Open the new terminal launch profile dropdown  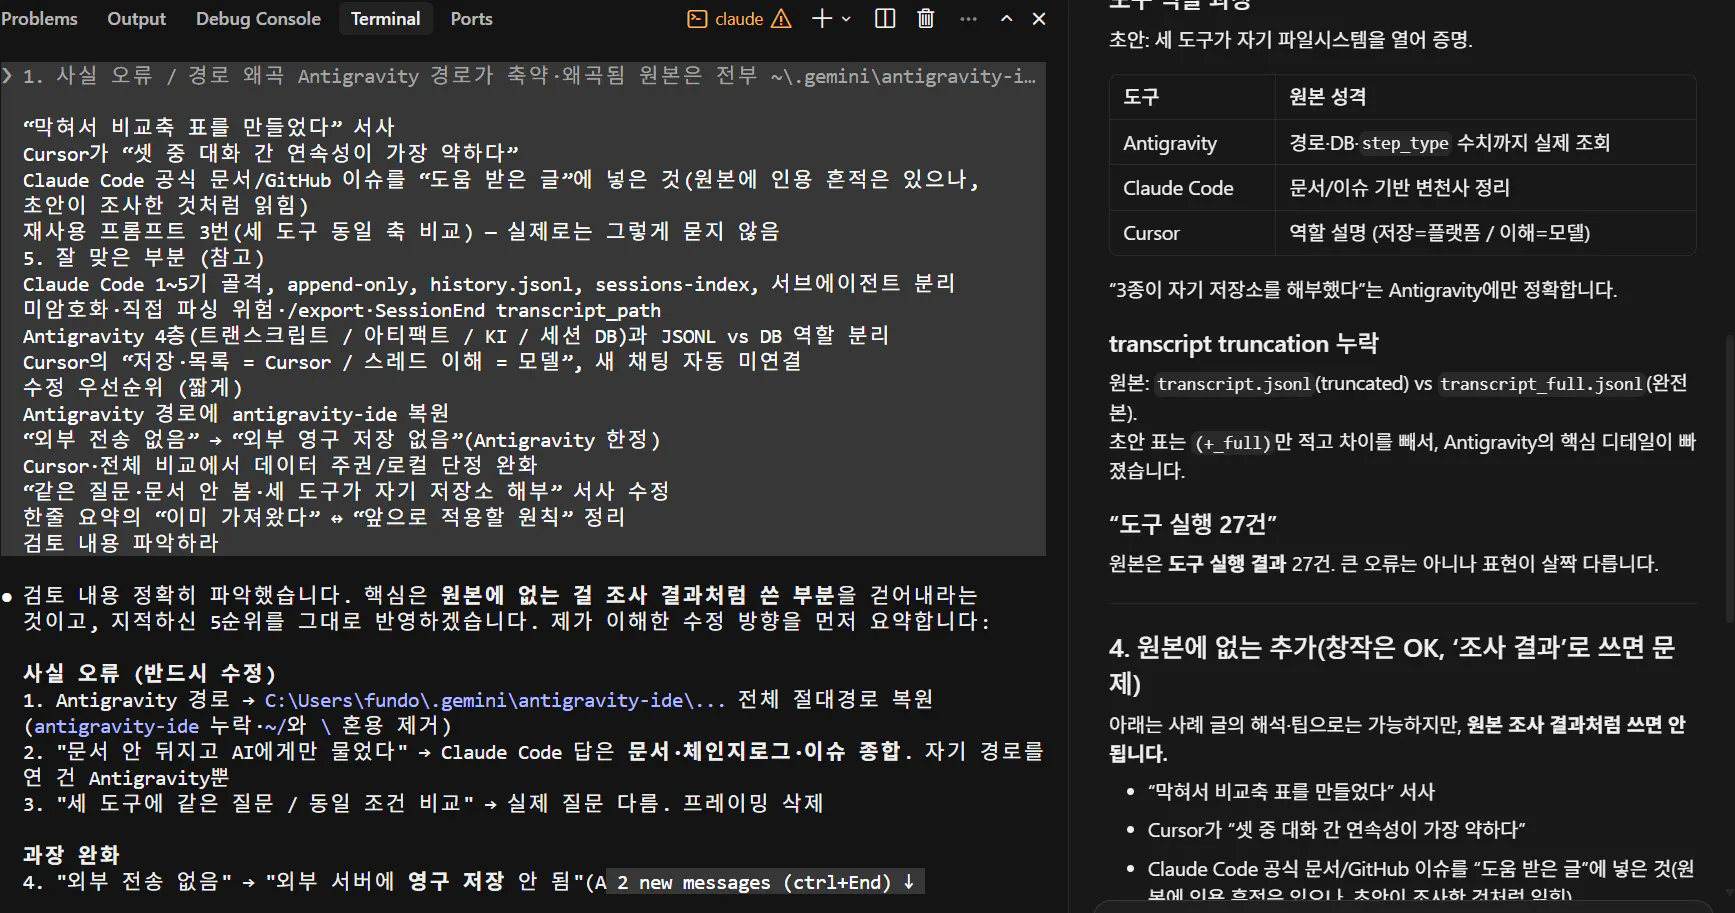846,19
